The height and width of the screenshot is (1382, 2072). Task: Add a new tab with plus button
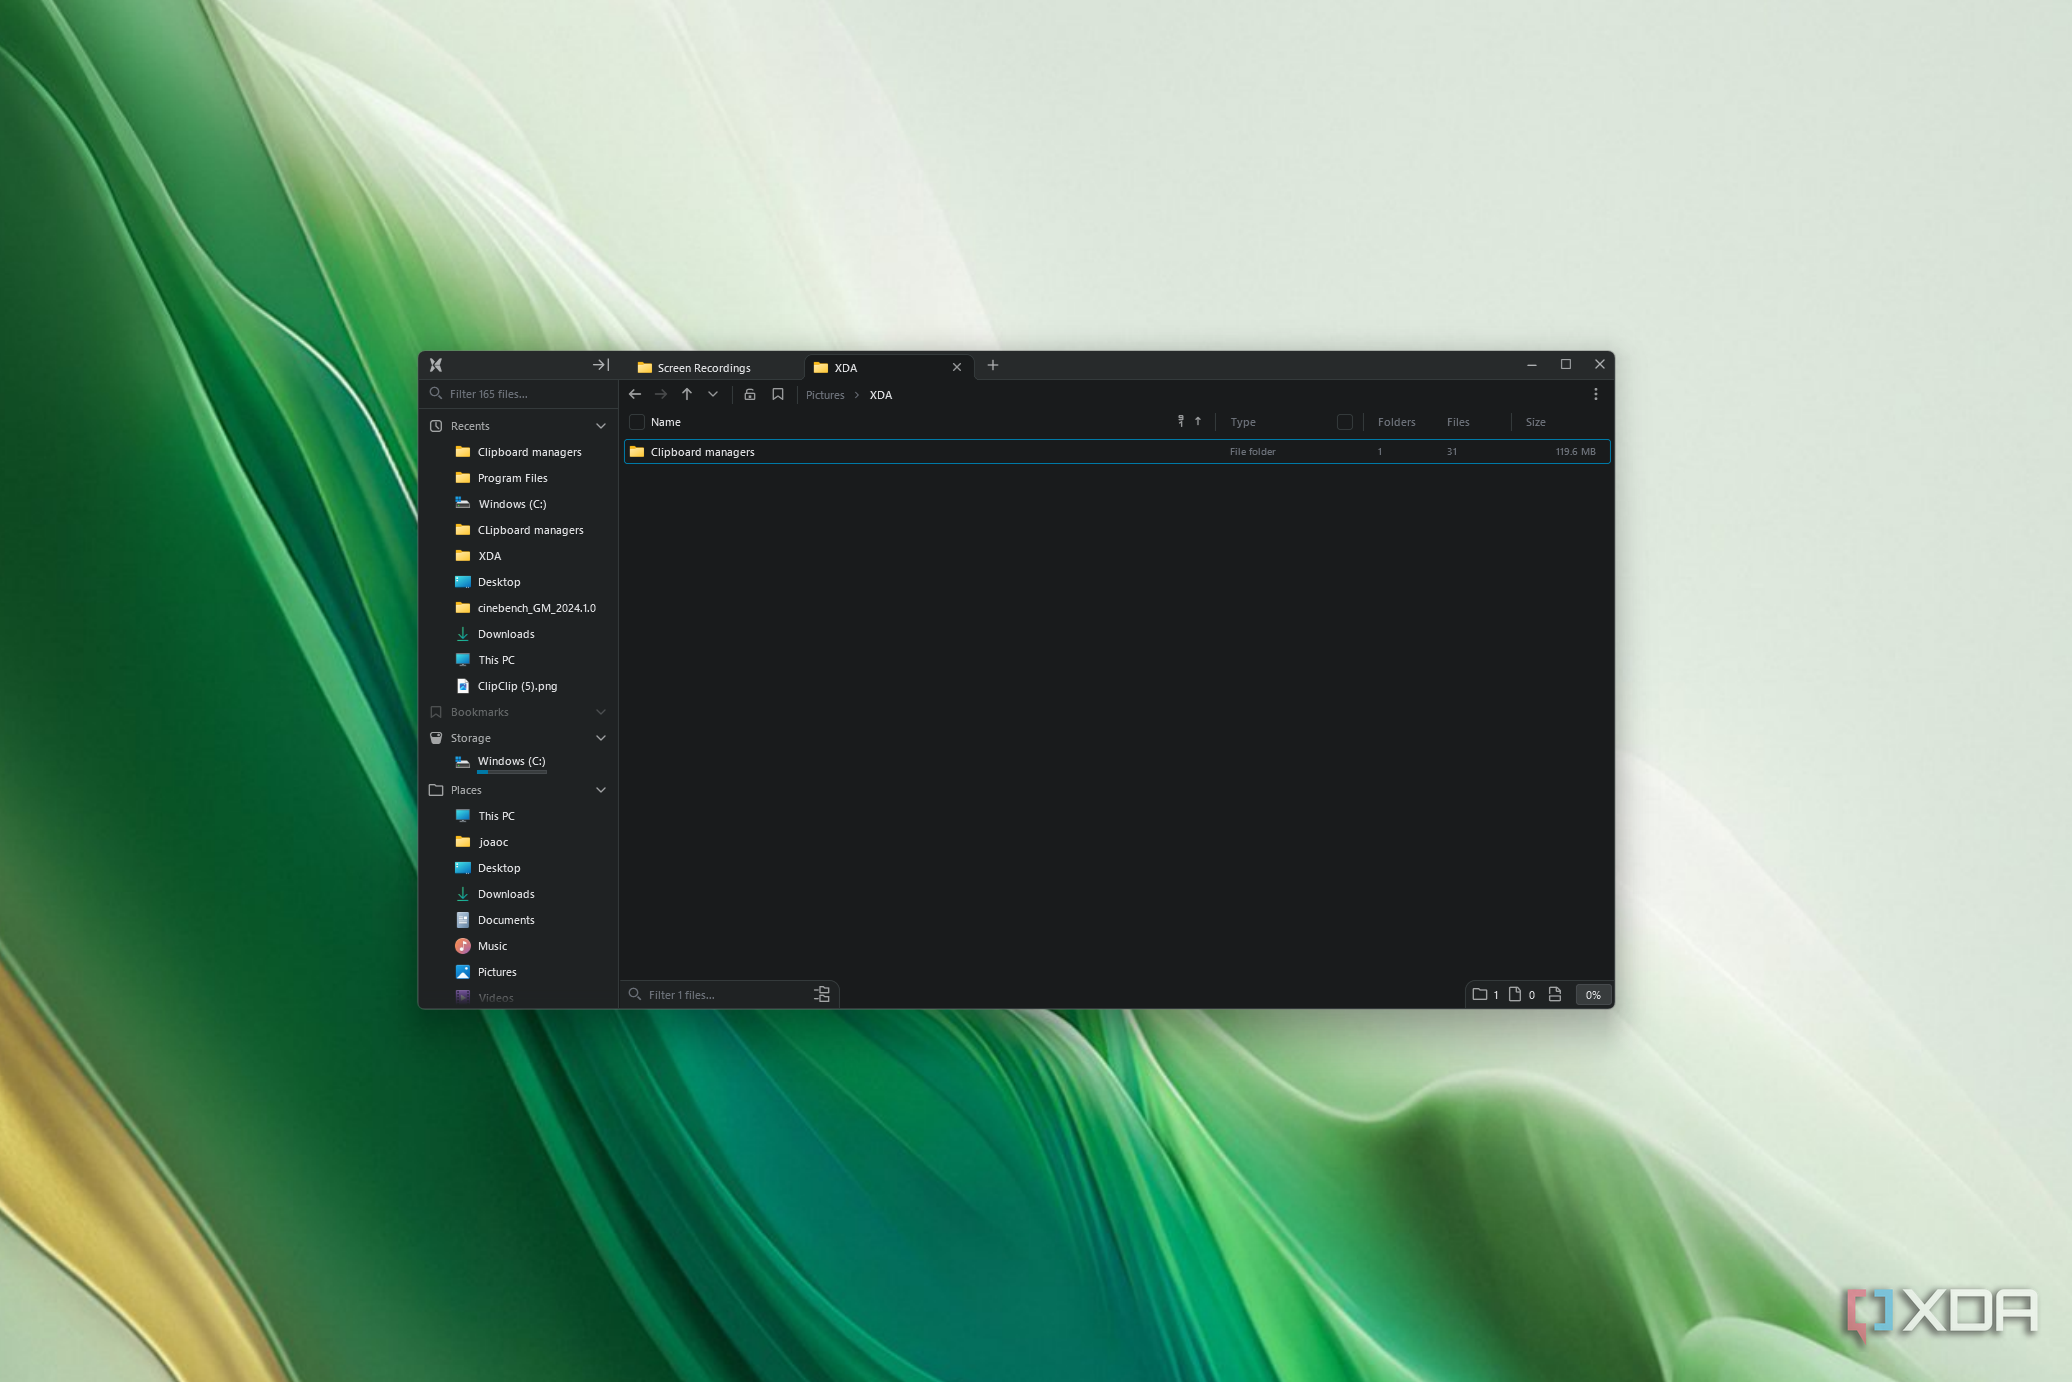pyautogui.click(x=993, y=365)
